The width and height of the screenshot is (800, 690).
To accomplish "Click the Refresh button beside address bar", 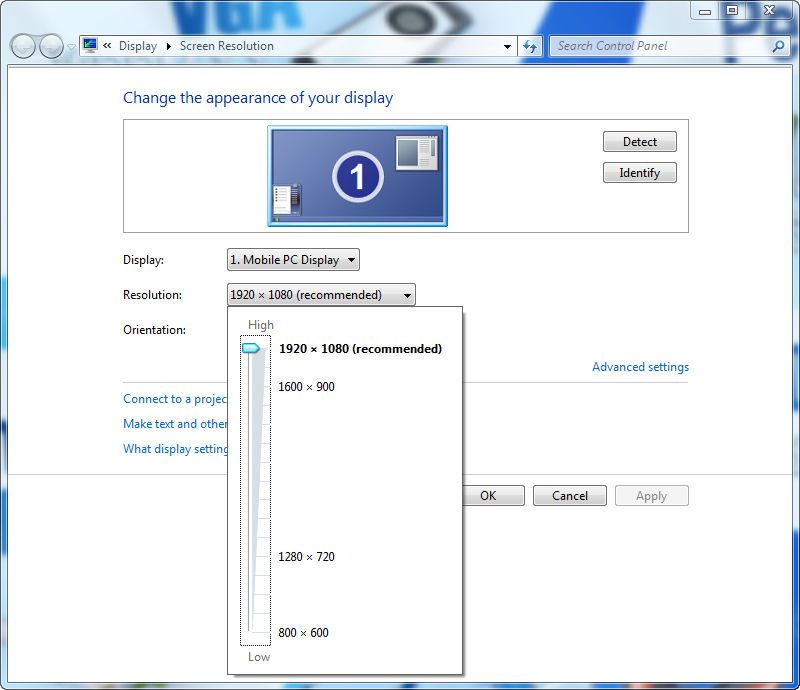I will point(530,46).
